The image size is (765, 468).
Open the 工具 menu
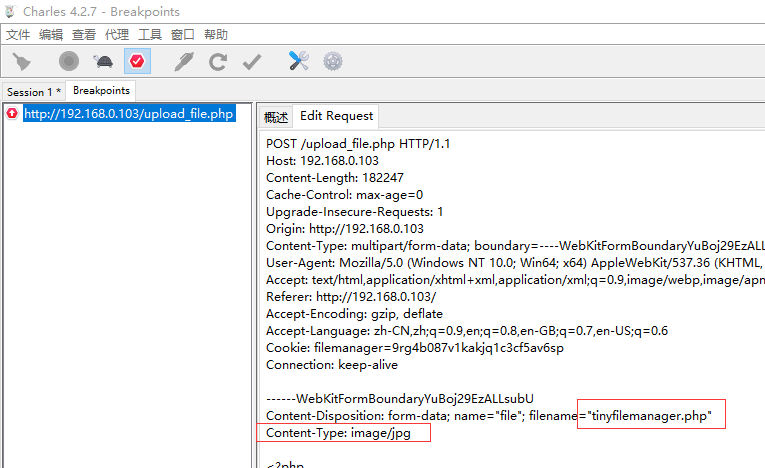click(x=150, y=35)
